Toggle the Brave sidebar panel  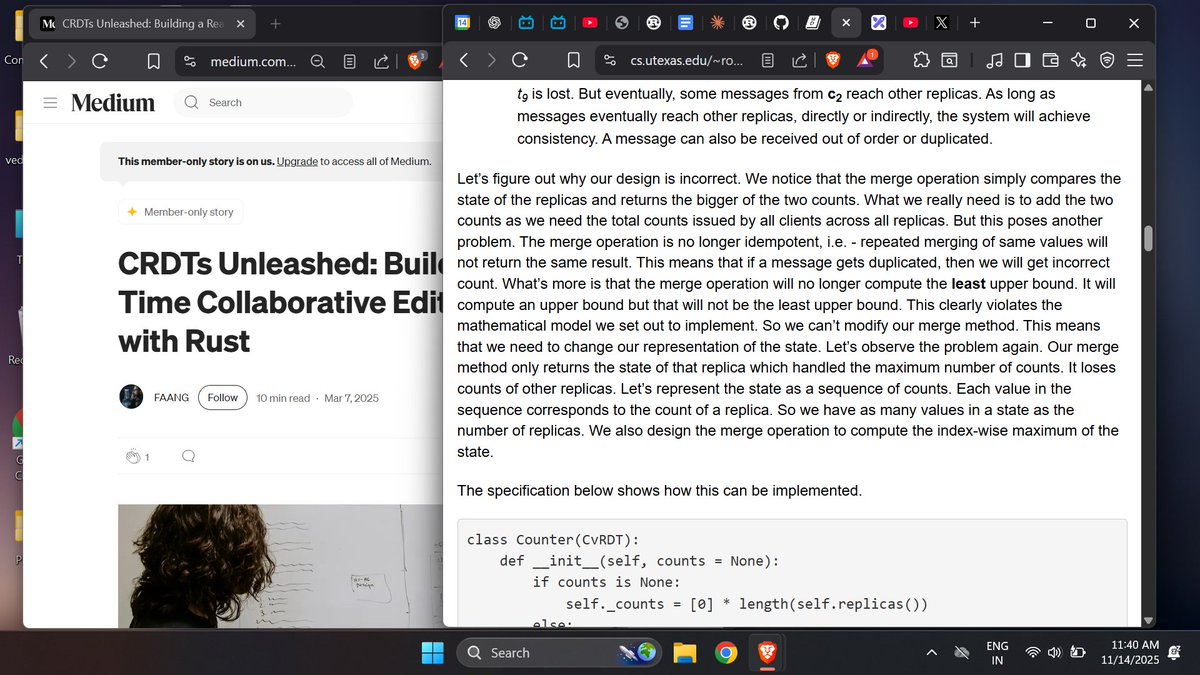1023,60
